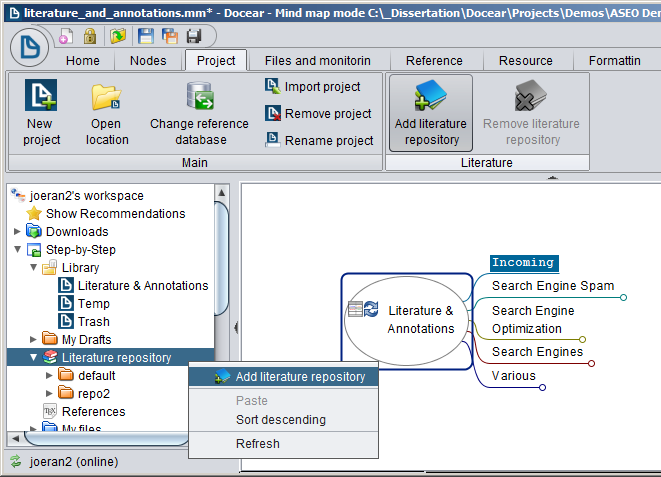Click the star icon for Show Recommendations
Screen dimensions: 661x477
[34, 214]
